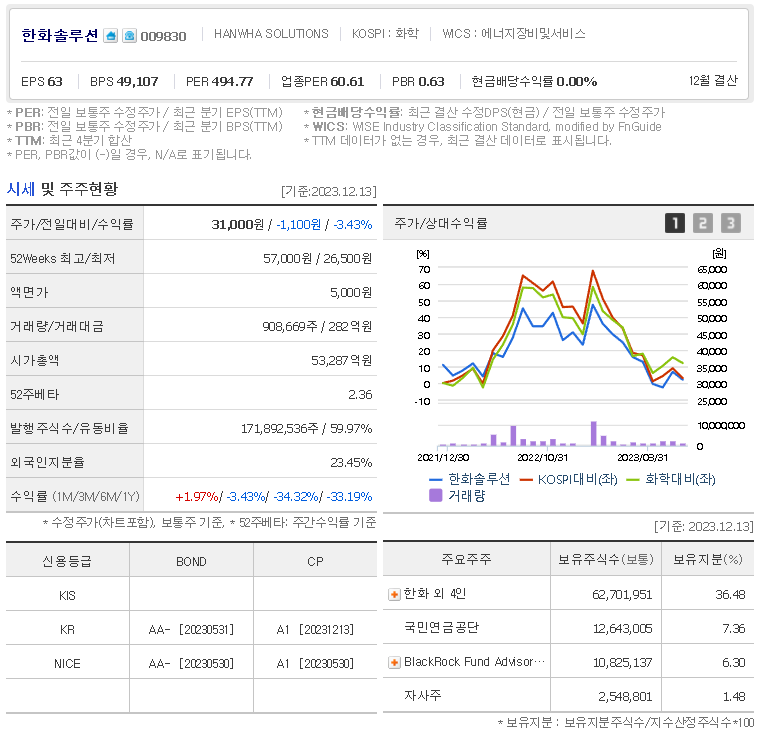Image resolution: width=761 pixels, height=733 pixels.
Task: Select the BOND column header
Action: point(191,561)
